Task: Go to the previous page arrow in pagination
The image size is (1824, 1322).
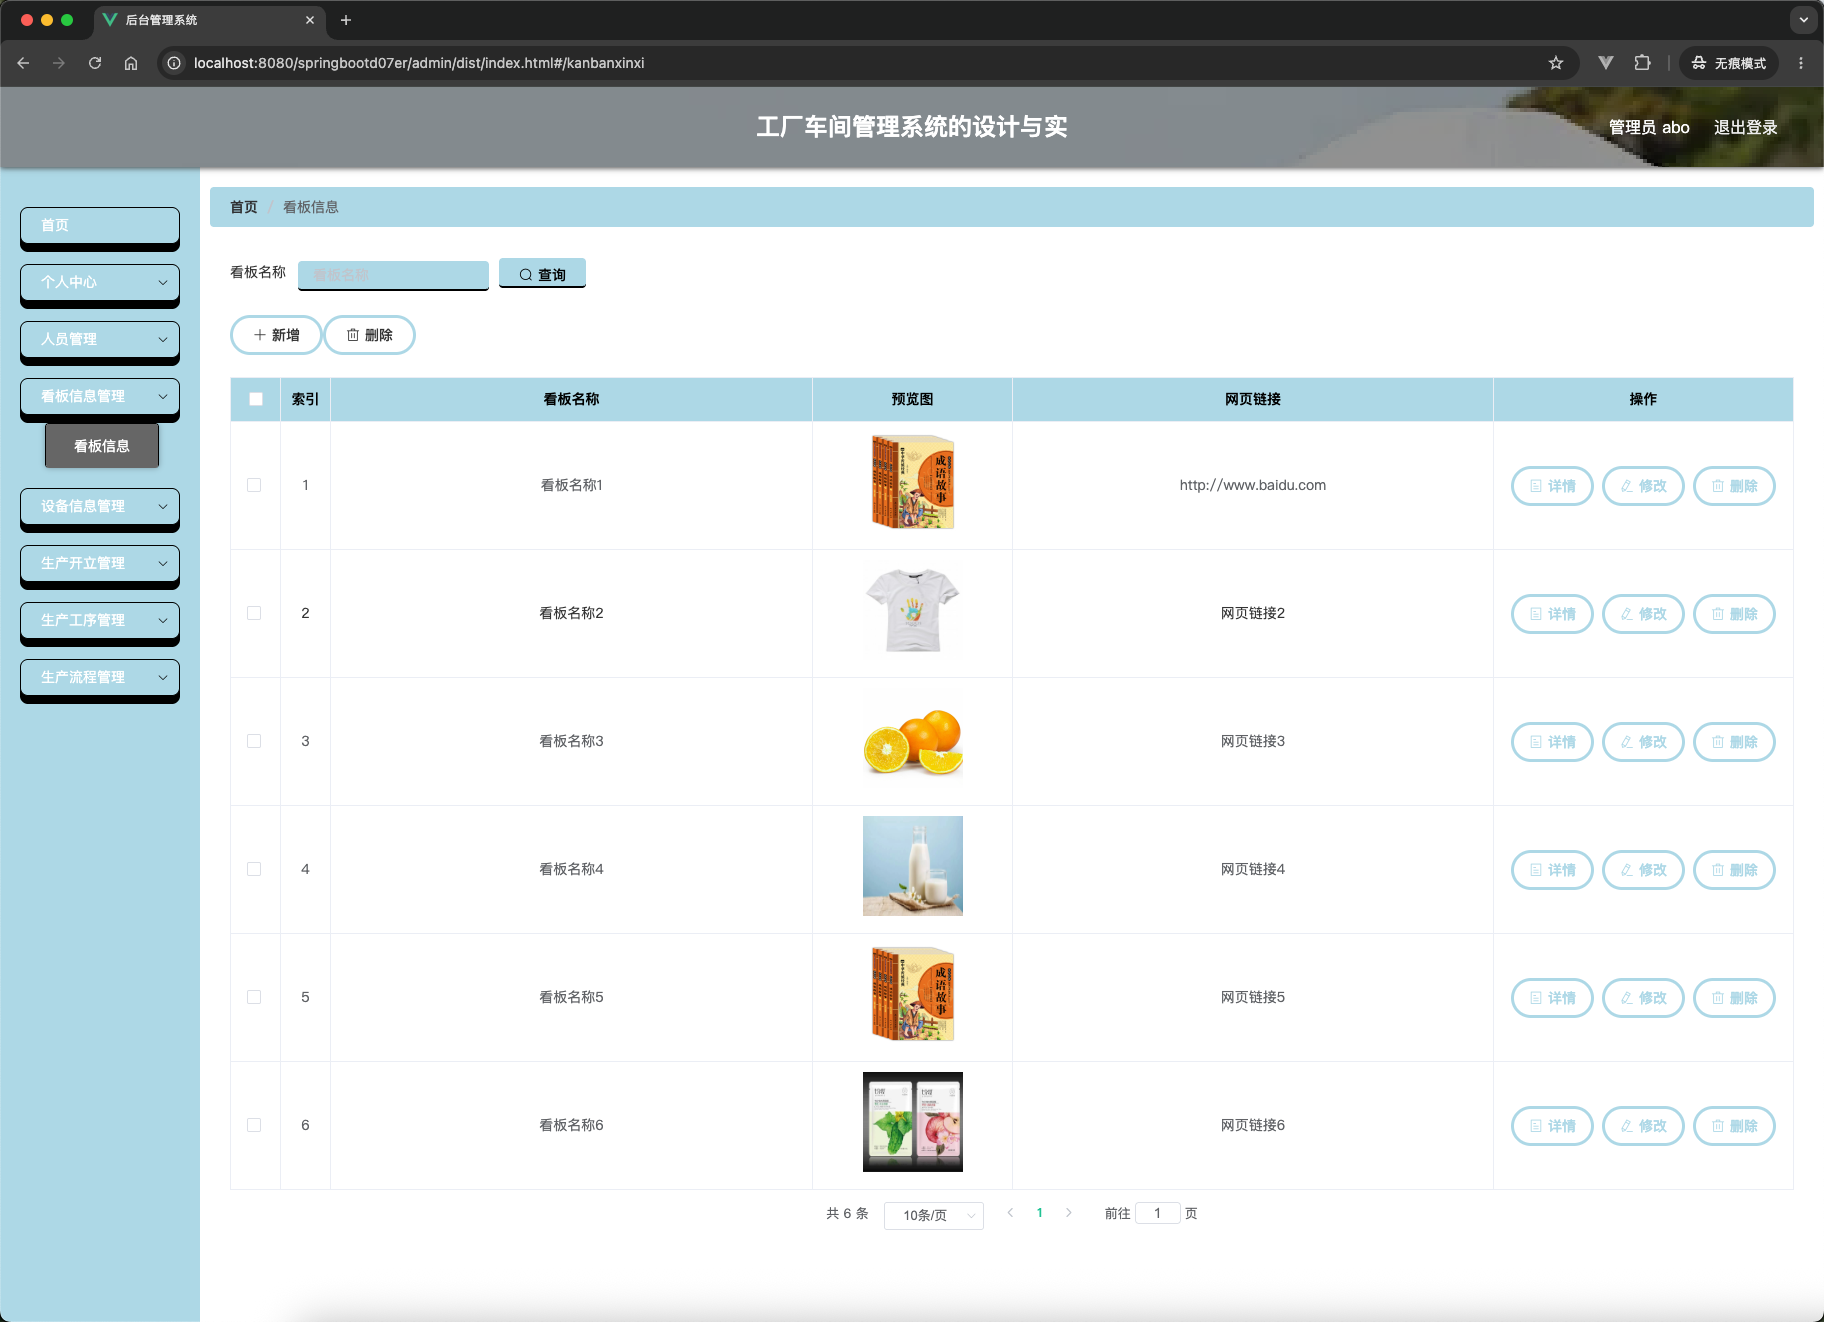Action: click(1010, 1213)
